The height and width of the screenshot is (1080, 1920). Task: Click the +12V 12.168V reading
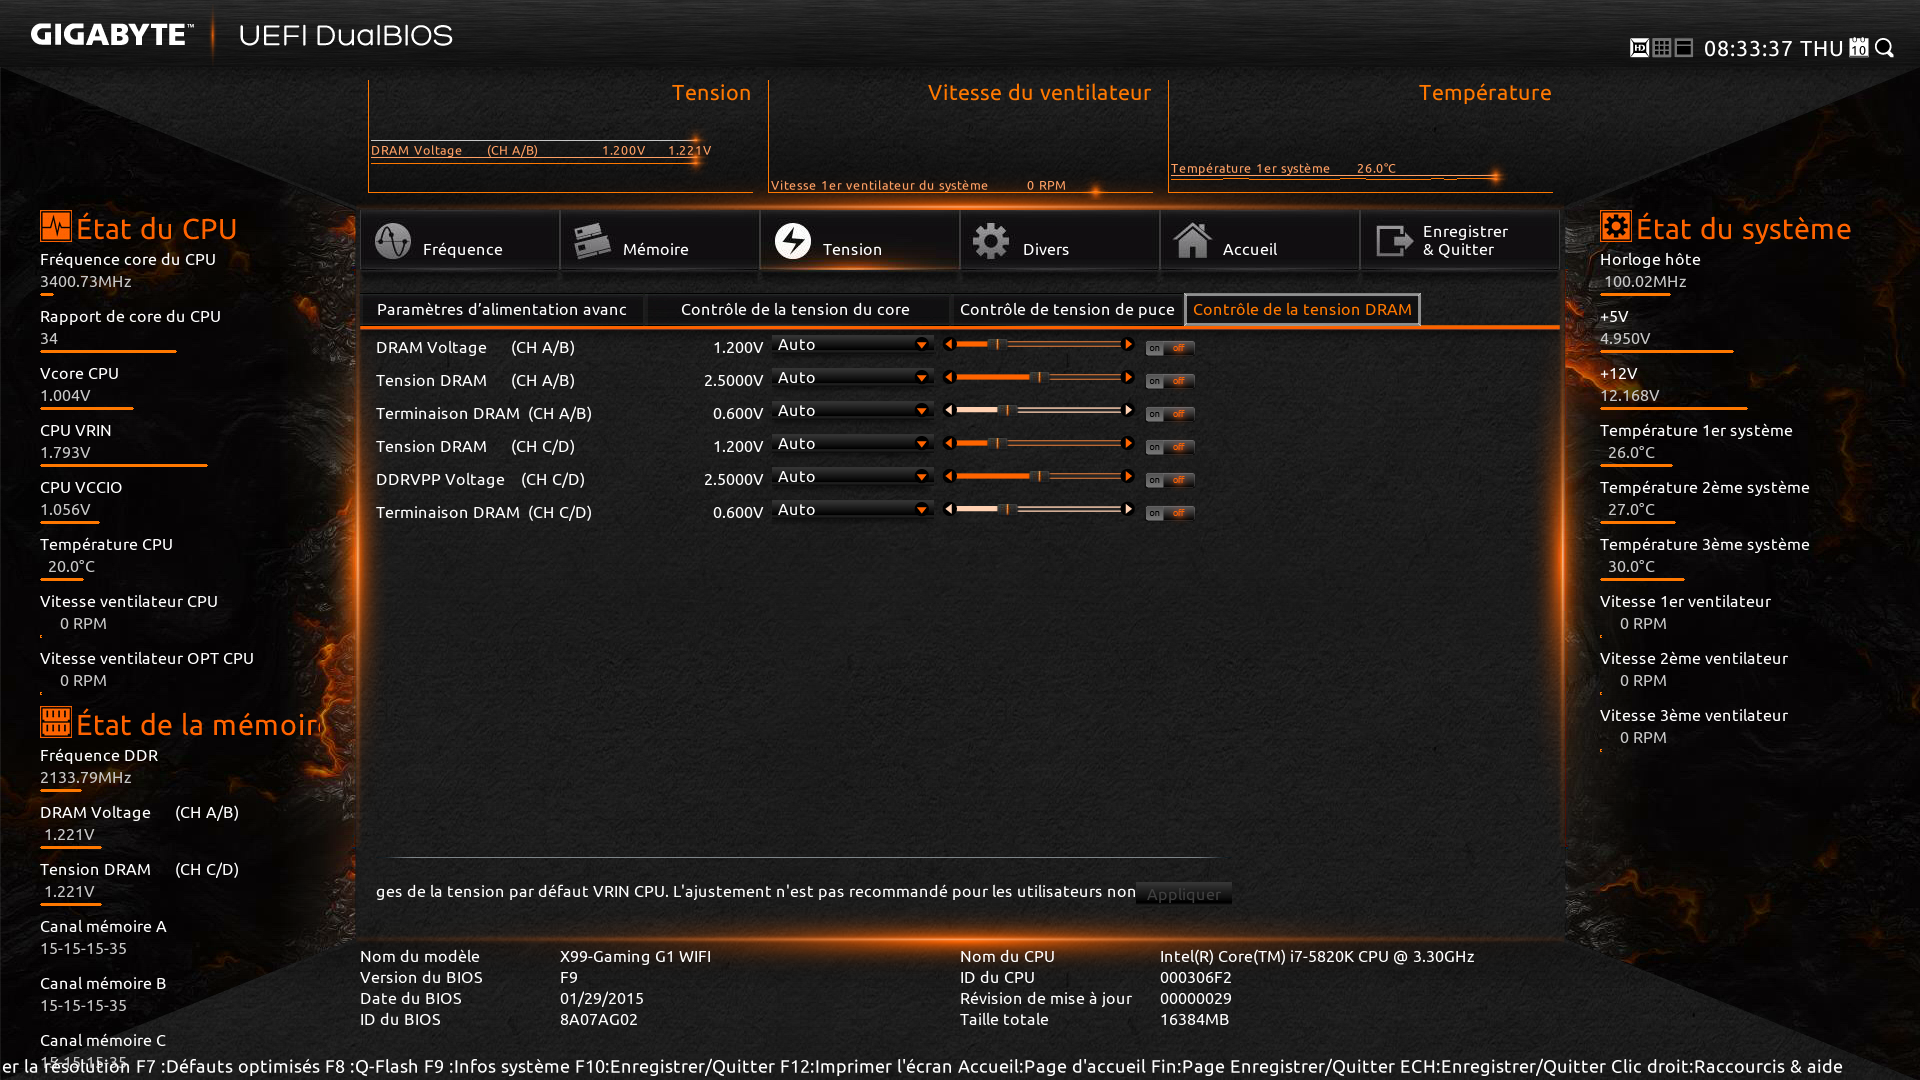click(1630, 396)
